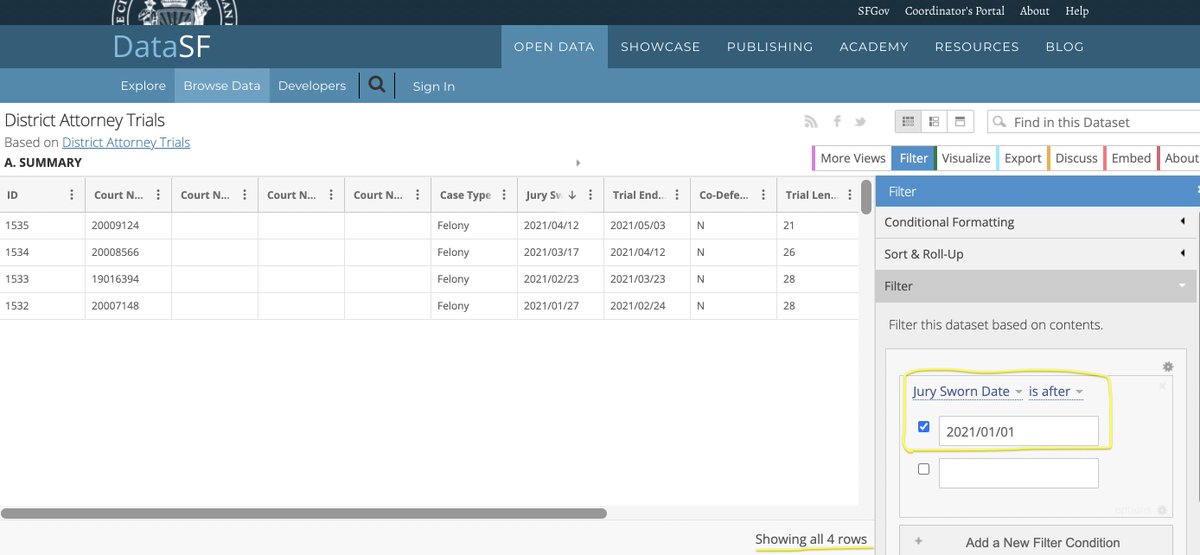Open the 'is after' operator dropdown
The height and width of the screenshot is (555, 1200).
point(1056,391)
